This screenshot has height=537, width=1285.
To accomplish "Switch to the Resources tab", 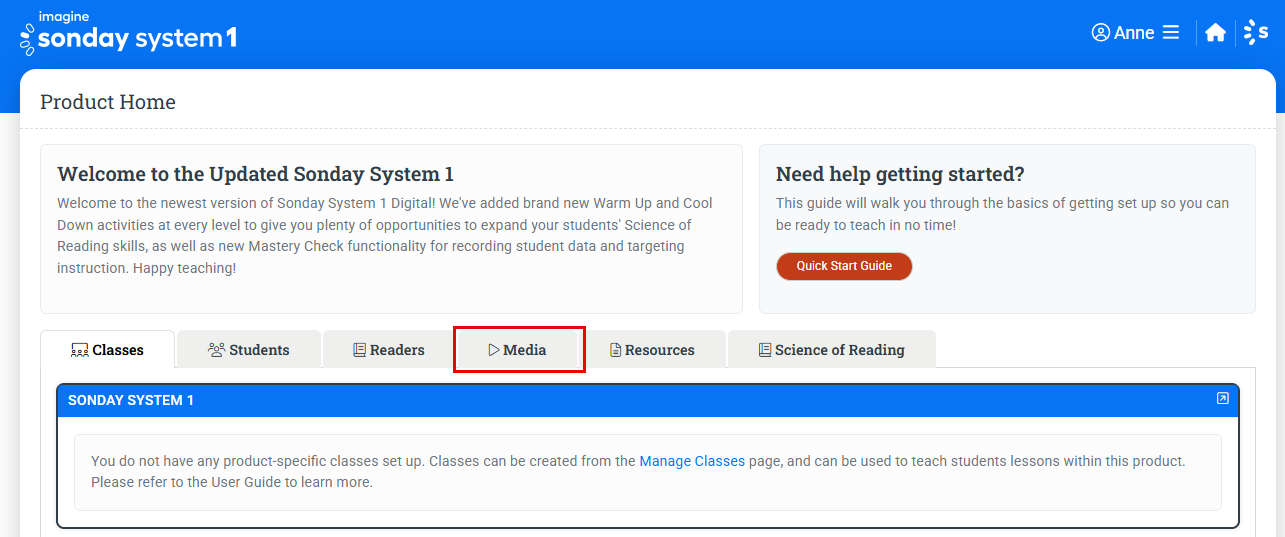I will 652,350.
